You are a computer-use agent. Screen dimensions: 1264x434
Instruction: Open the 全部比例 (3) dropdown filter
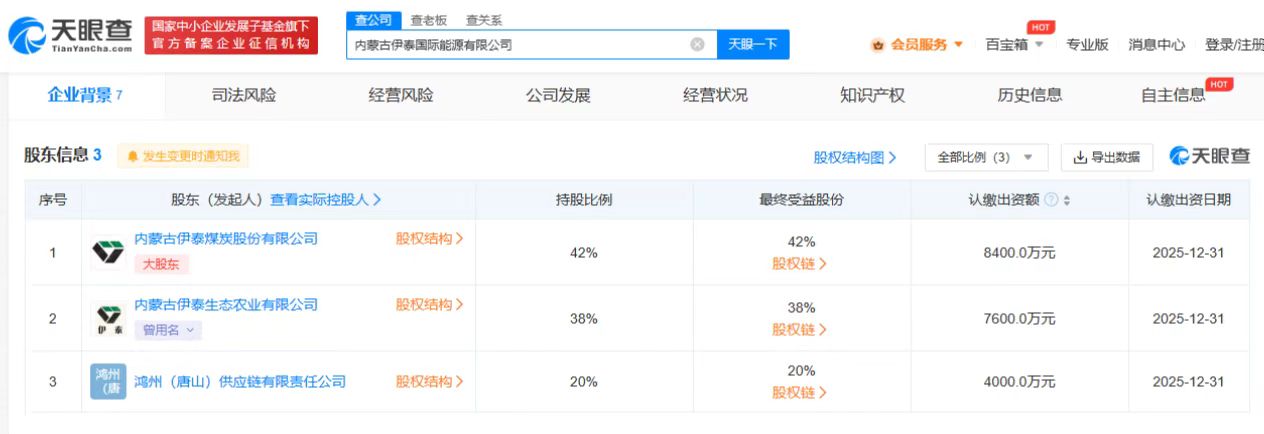986,157
